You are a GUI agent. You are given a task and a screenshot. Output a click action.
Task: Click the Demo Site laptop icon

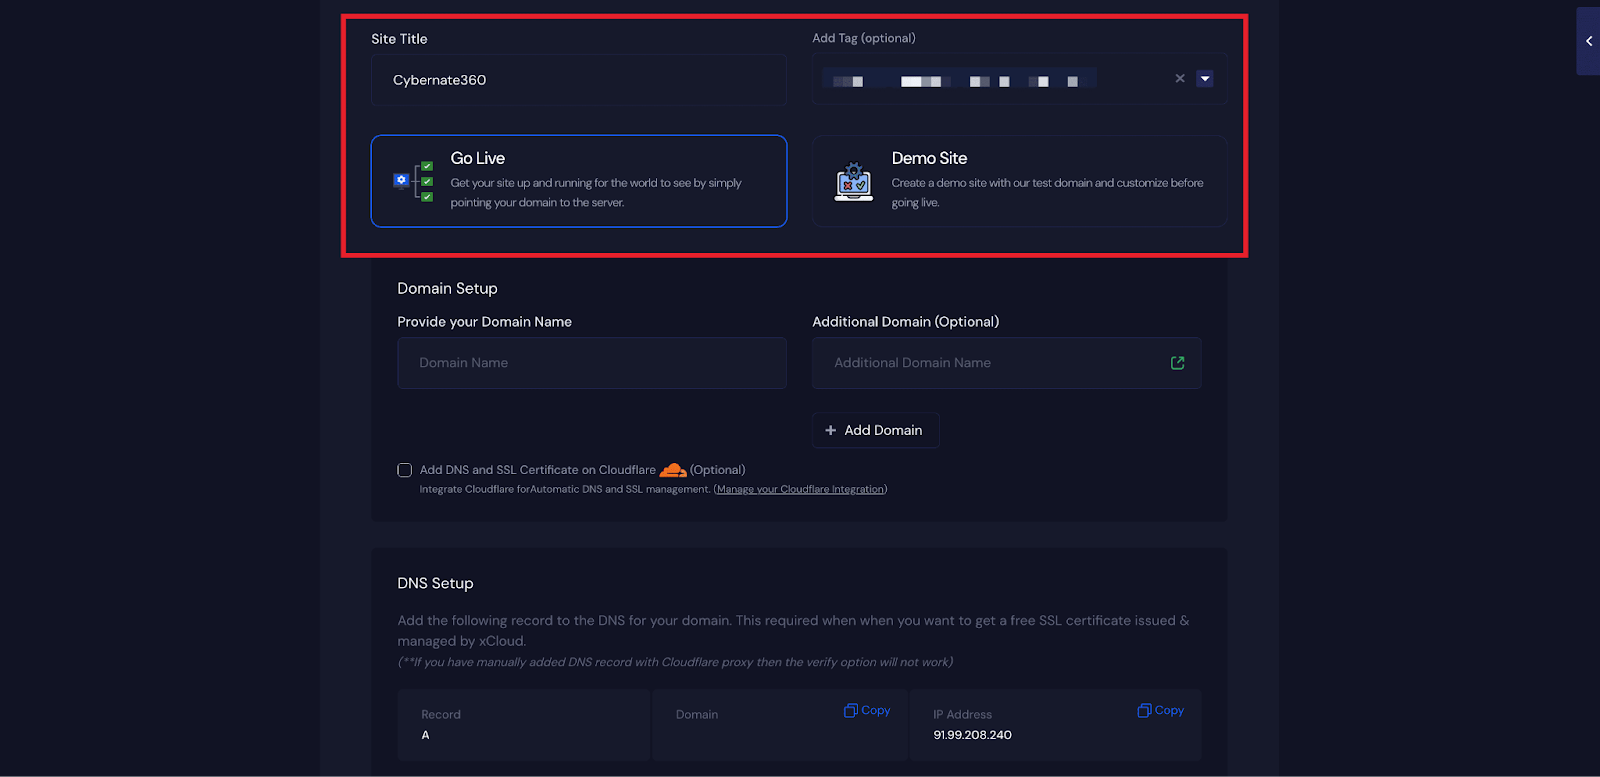853,182
